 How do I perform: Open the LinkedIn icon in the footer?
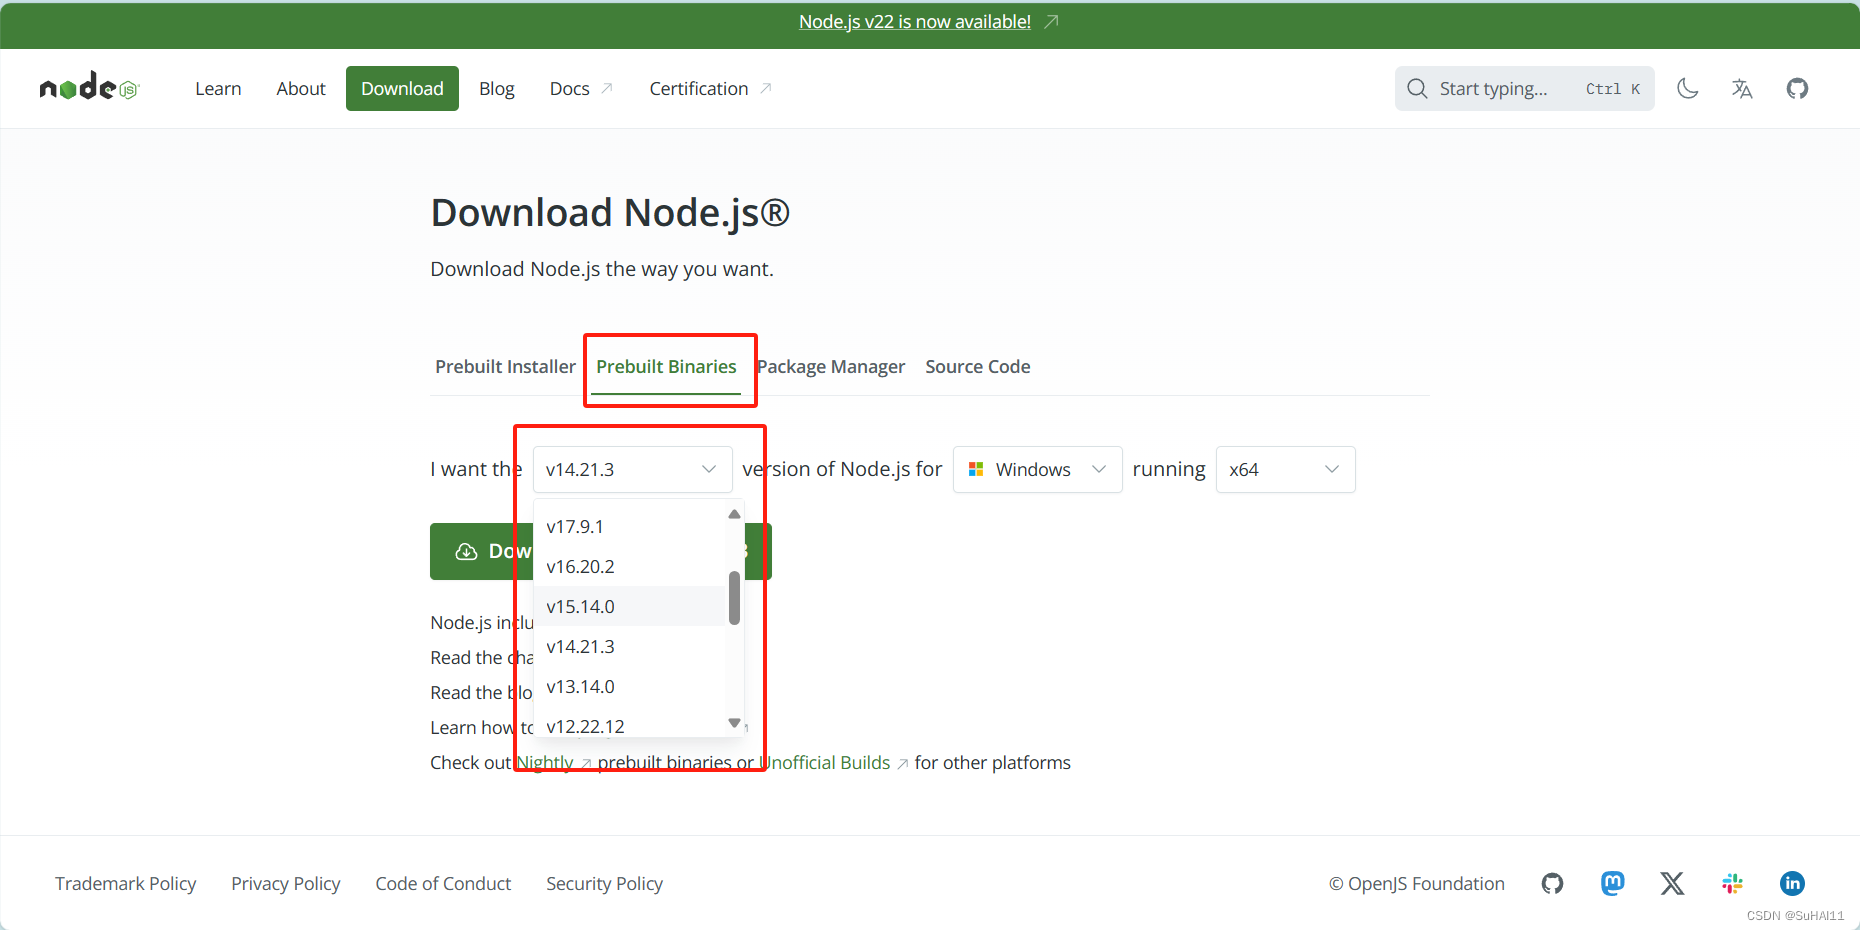click(x=1792, y=883)
